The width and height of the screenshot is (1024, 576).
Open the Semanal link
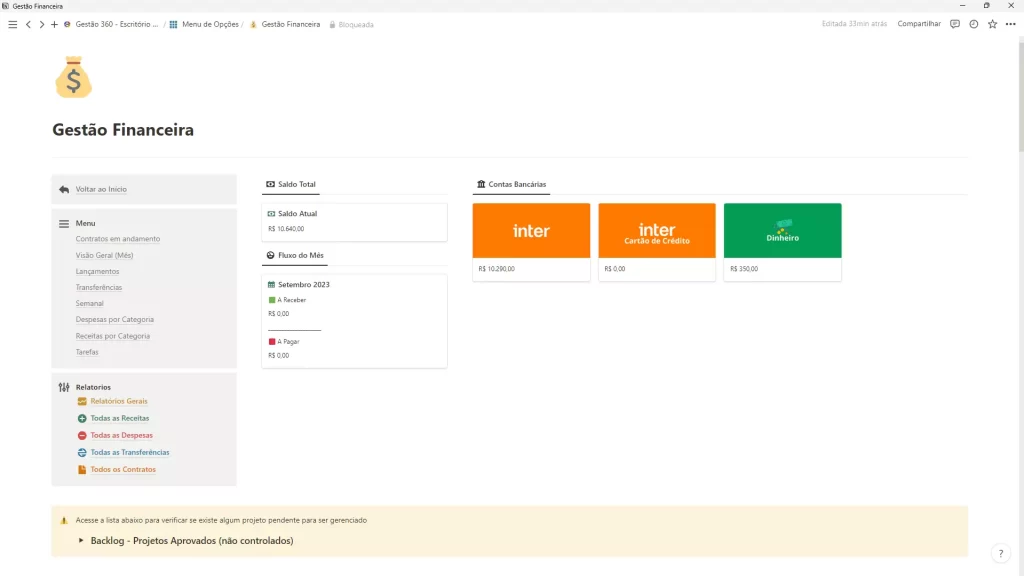(89, 304)
